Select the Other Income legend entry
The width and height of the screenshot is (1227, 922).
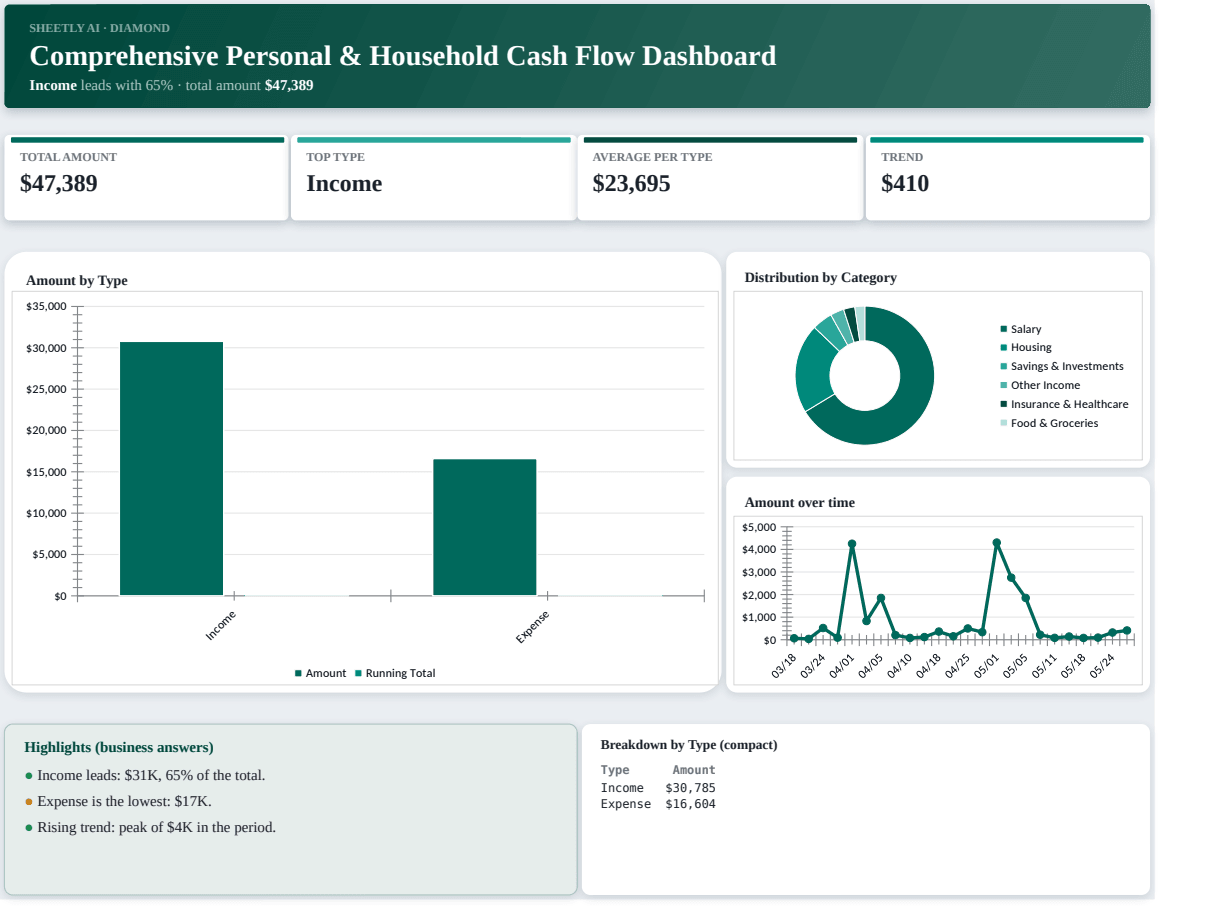[x=1040, y=385]
